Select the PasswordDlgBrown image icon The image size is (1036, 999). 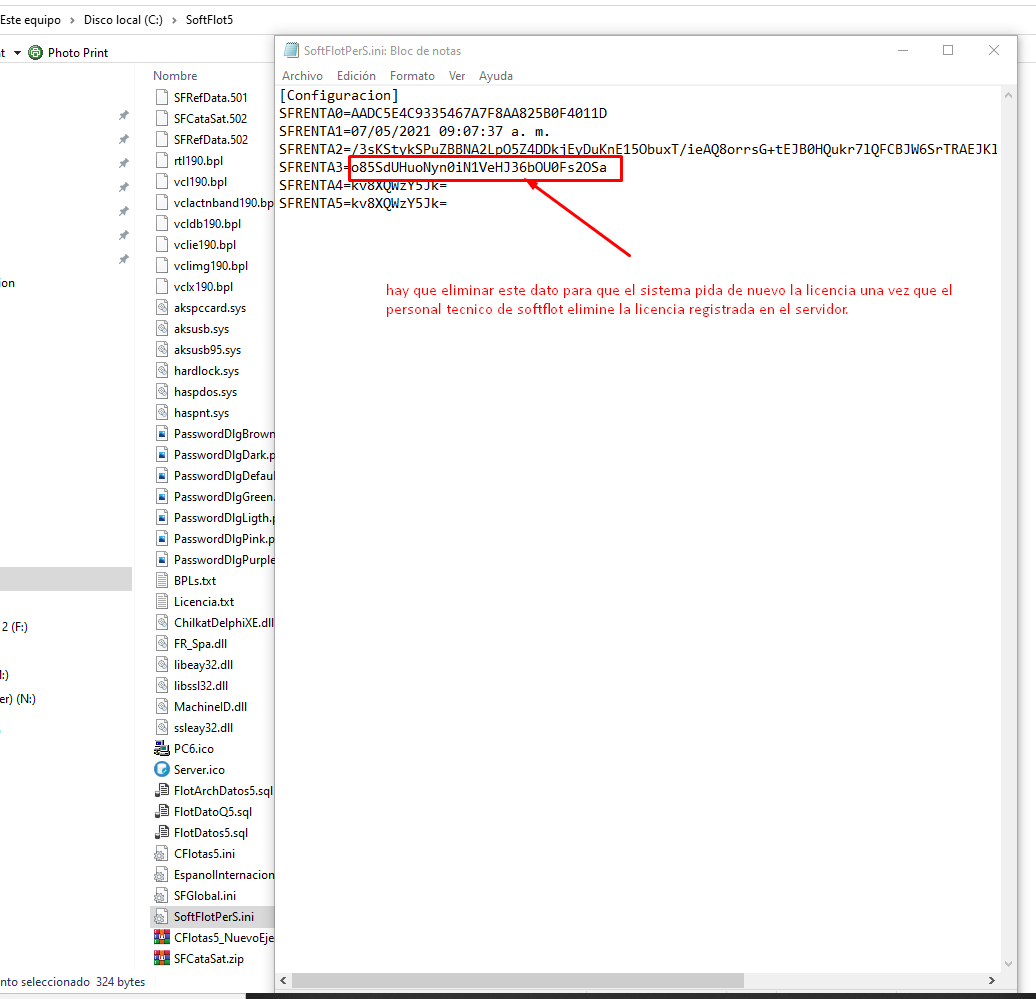point(162,433)
